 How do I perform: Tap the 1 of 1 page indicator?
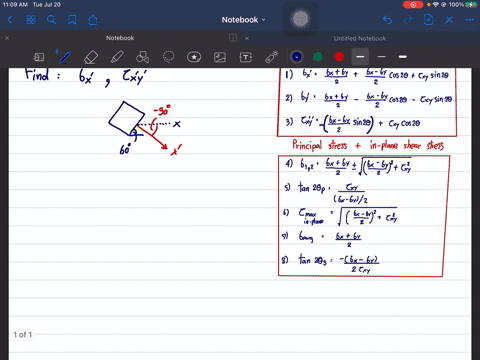(x=23, y=334)
